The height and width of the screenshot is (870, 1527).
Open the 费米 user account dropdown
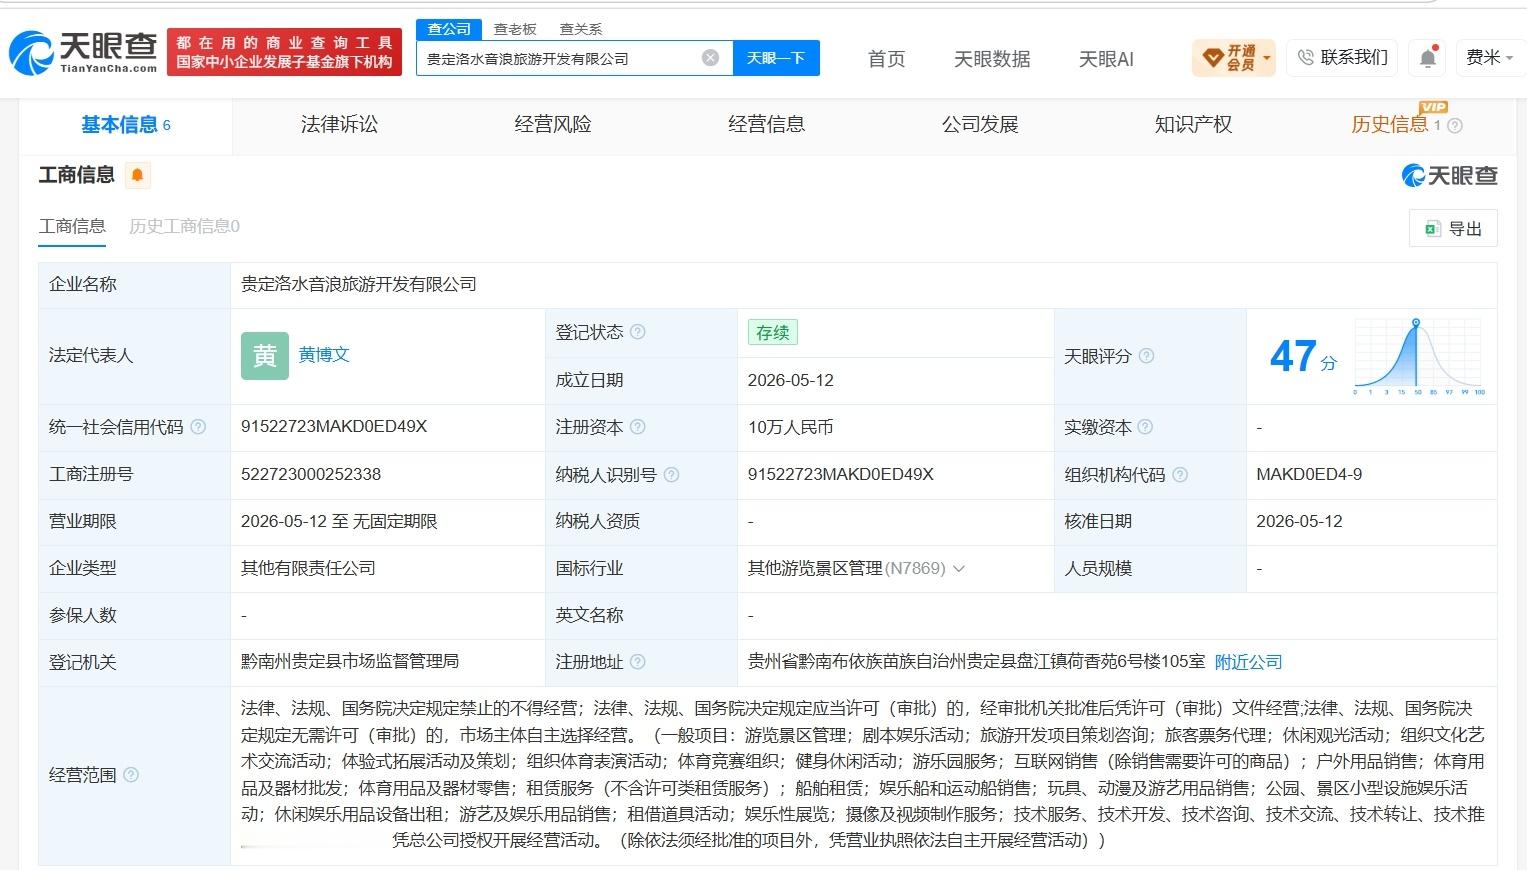click(1489, 58)
